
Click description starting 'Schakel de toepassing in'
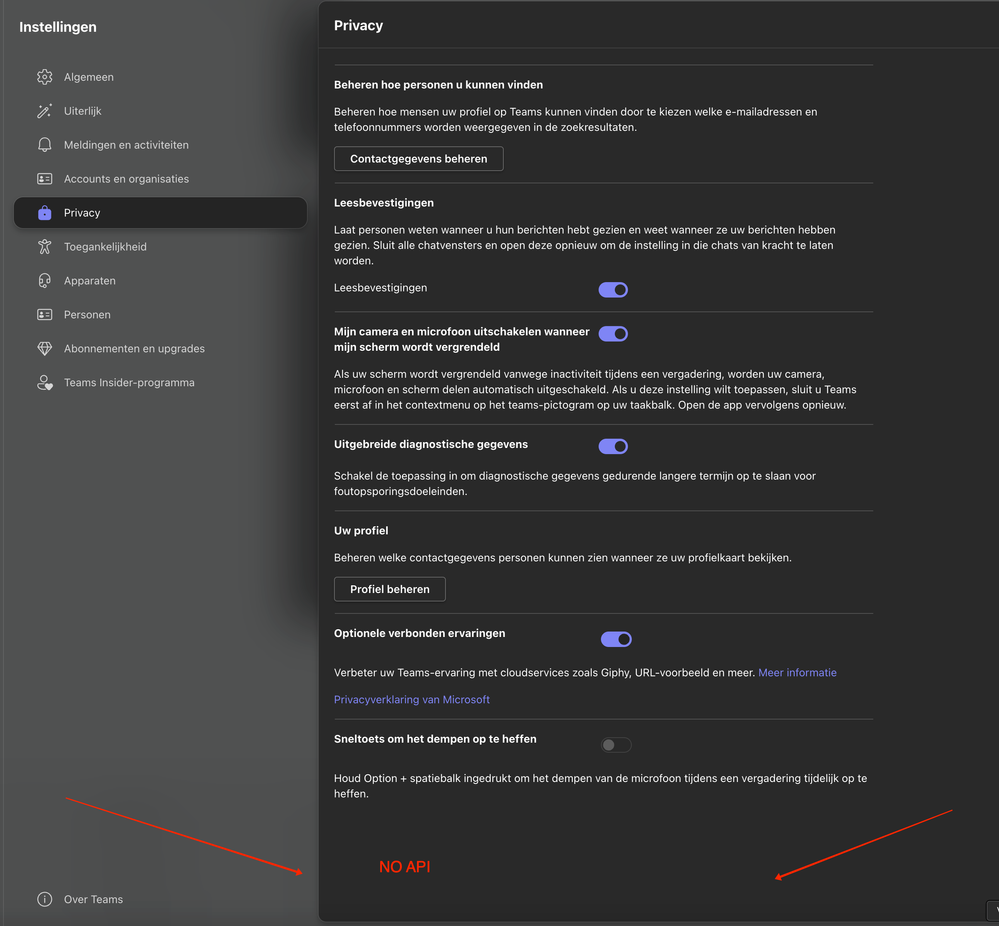click(575, 484)
